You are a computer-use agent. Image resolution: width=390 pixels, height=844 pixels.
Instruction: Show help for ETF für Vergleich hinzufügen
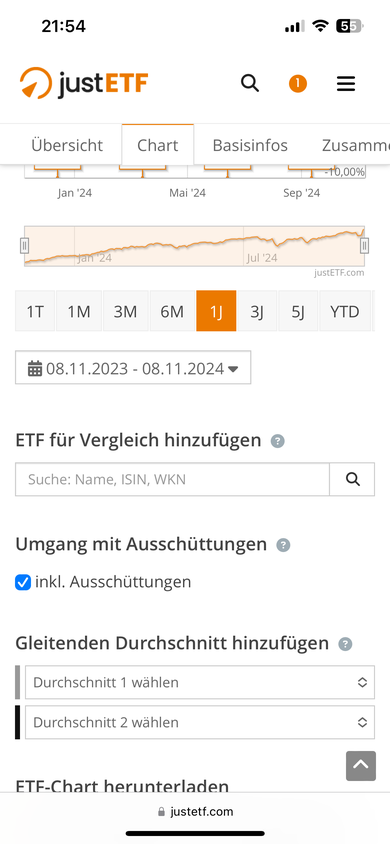tap(278, 441)
